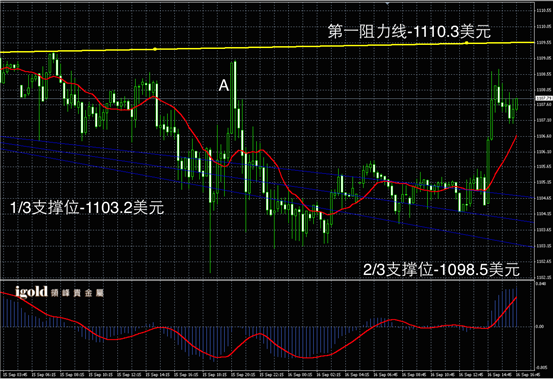Click the igold logo in indicator pane
553x379 pixels.
59,292
